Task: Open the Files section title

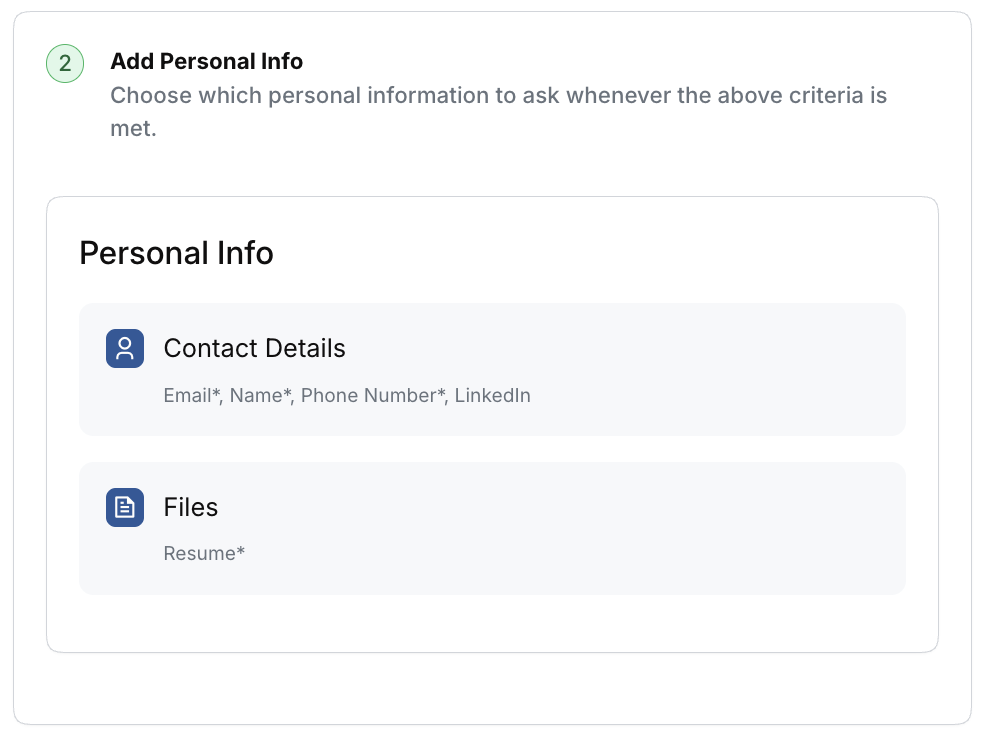Action: (190, 507)
